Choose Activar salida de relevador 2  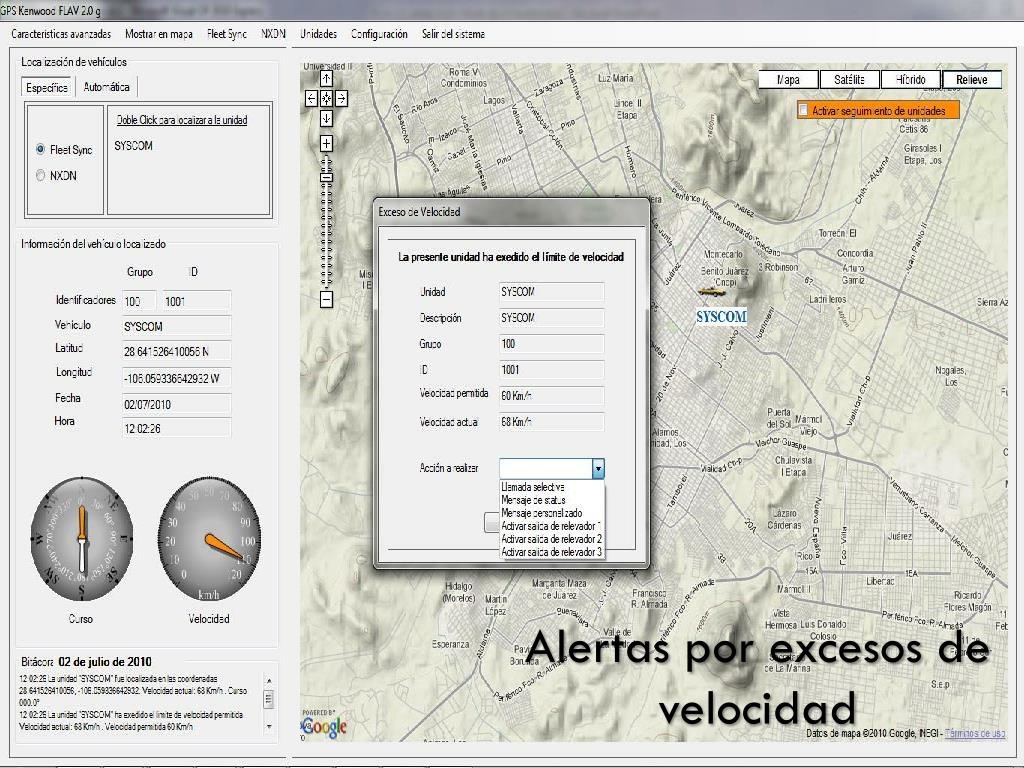click(552, 539)
